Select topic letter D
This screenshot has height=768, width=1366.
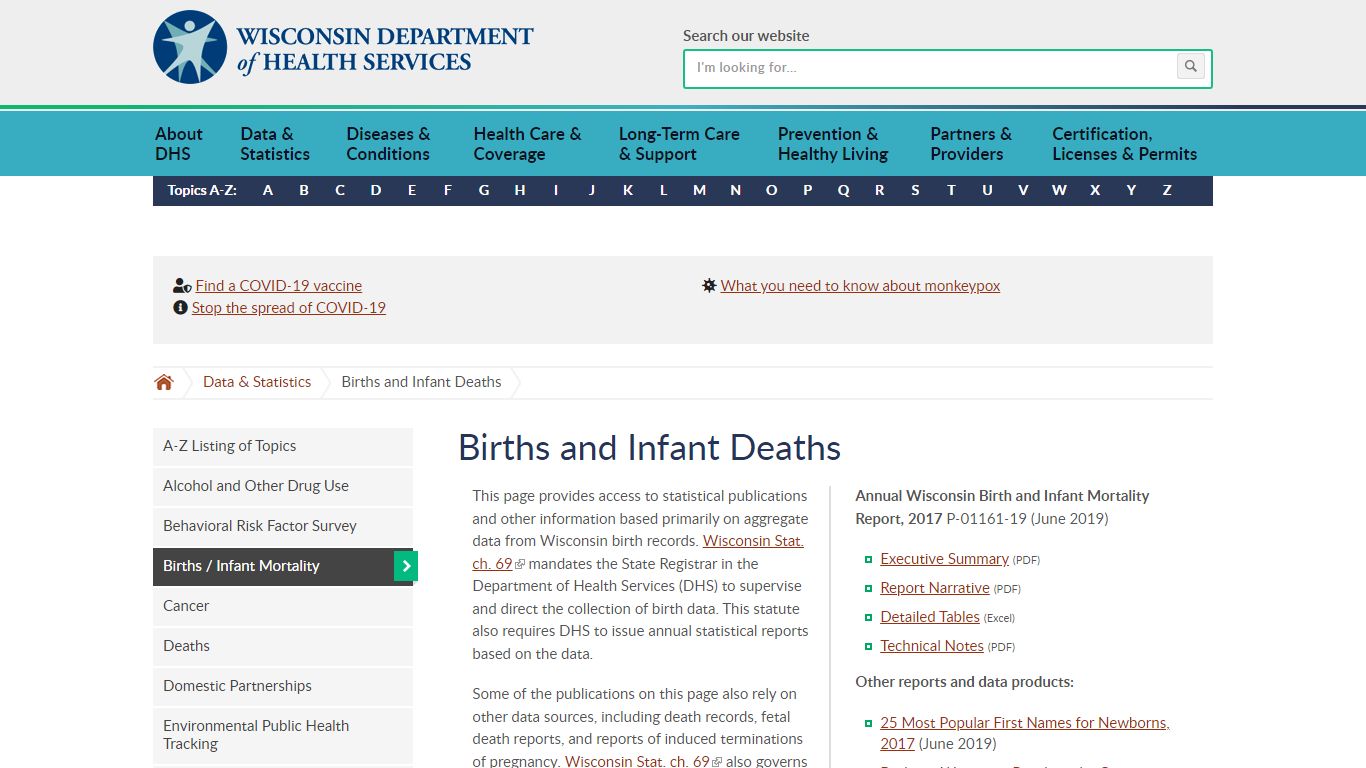(x=376, y=190)
